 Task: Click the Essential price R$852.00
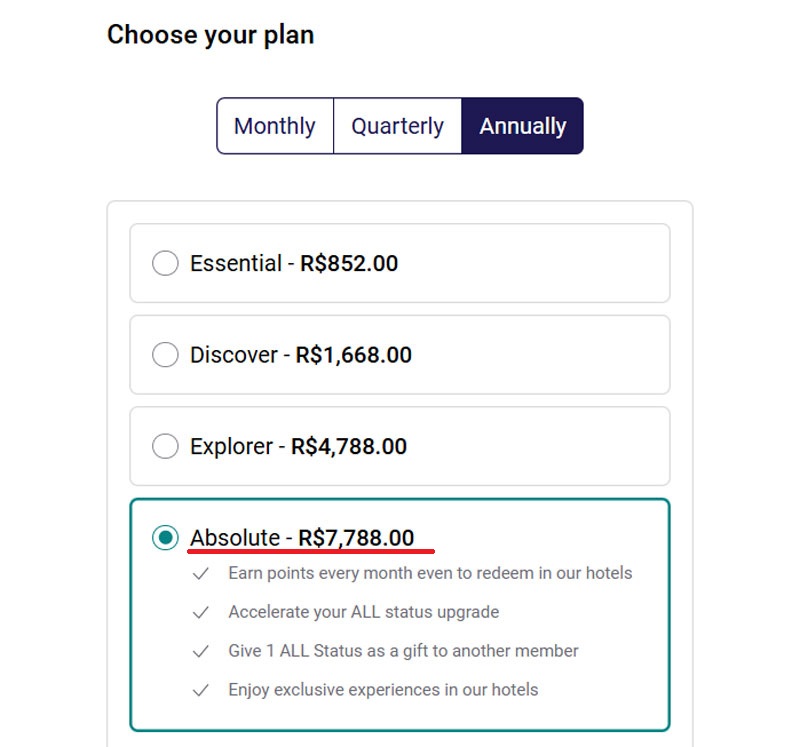pos(349,264)
